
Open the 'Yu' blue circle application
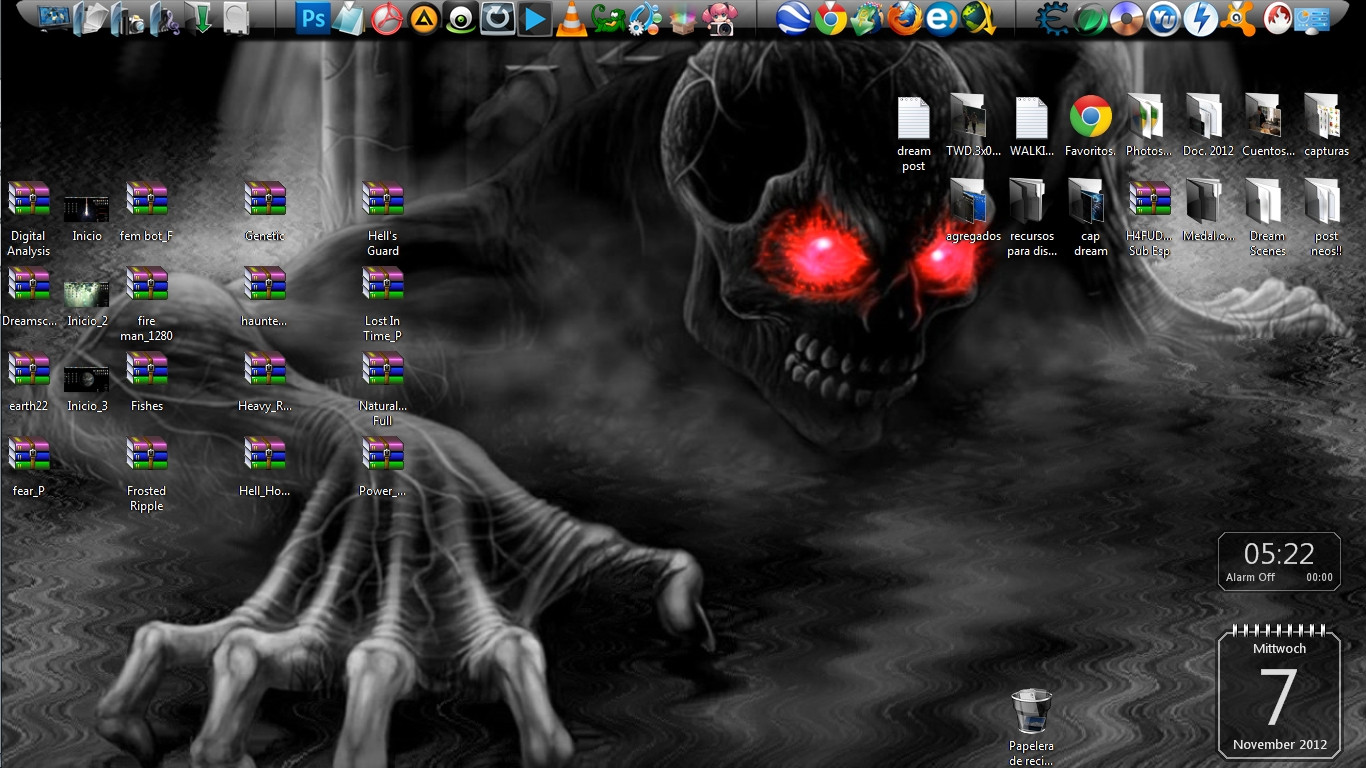coord(1163,18)
